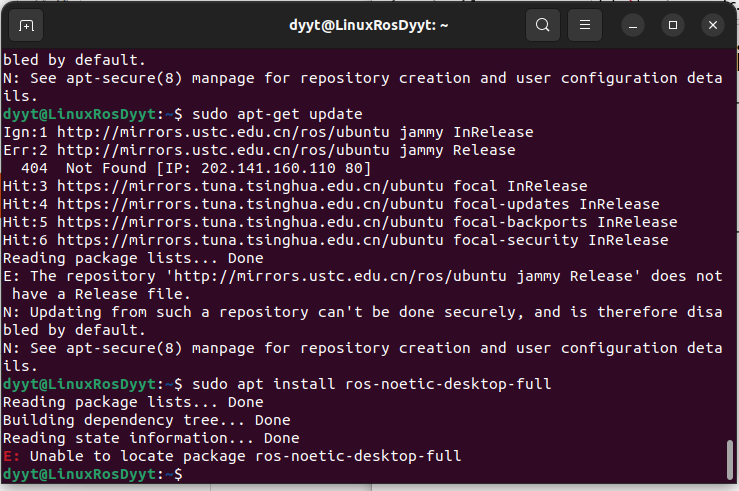Maximize the terminal window

tap(673, 25)
